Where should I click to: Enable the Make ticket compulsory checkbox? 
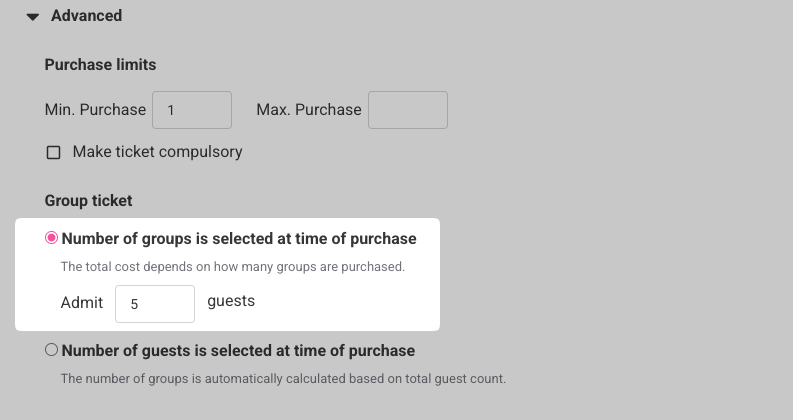(x=54, y=152)
